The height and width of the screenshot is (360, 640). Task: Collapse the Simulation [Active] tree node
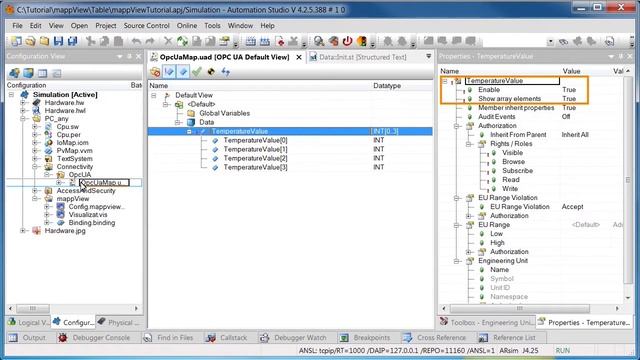[x=11, y=95]
